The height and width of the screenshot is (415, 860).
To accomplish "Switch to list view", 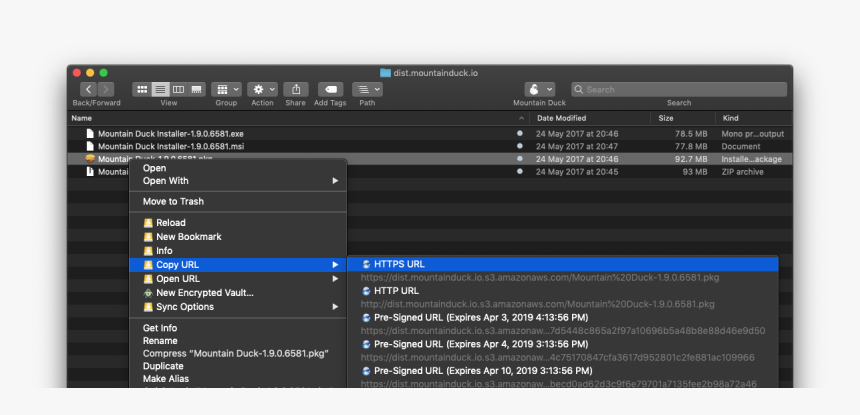I will 160,89.
